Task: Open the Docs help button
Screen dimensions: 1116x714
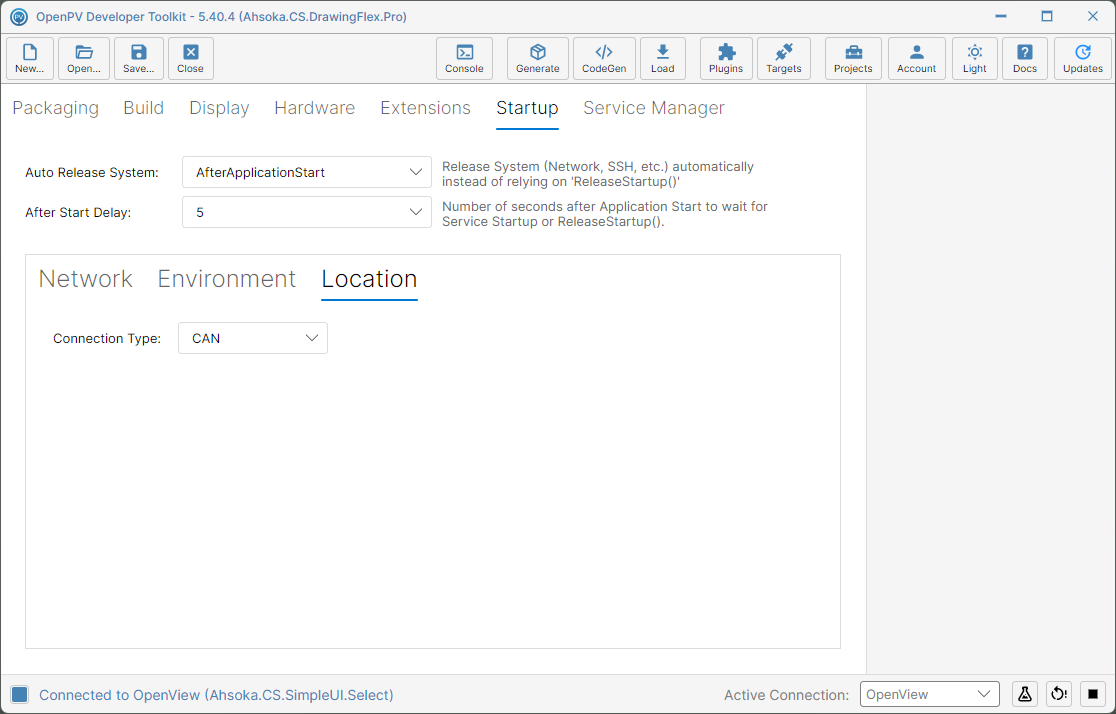Action: click(1025, 58)
